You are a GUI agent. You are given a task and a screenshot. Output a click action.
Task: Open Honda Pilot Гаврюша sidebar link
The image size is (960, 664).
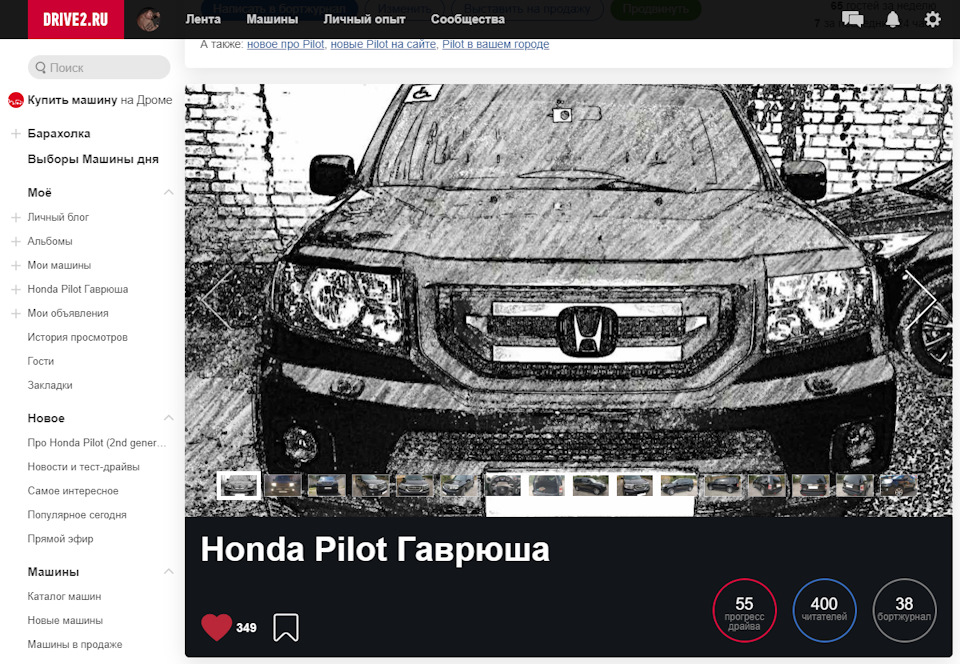[78, 289]
